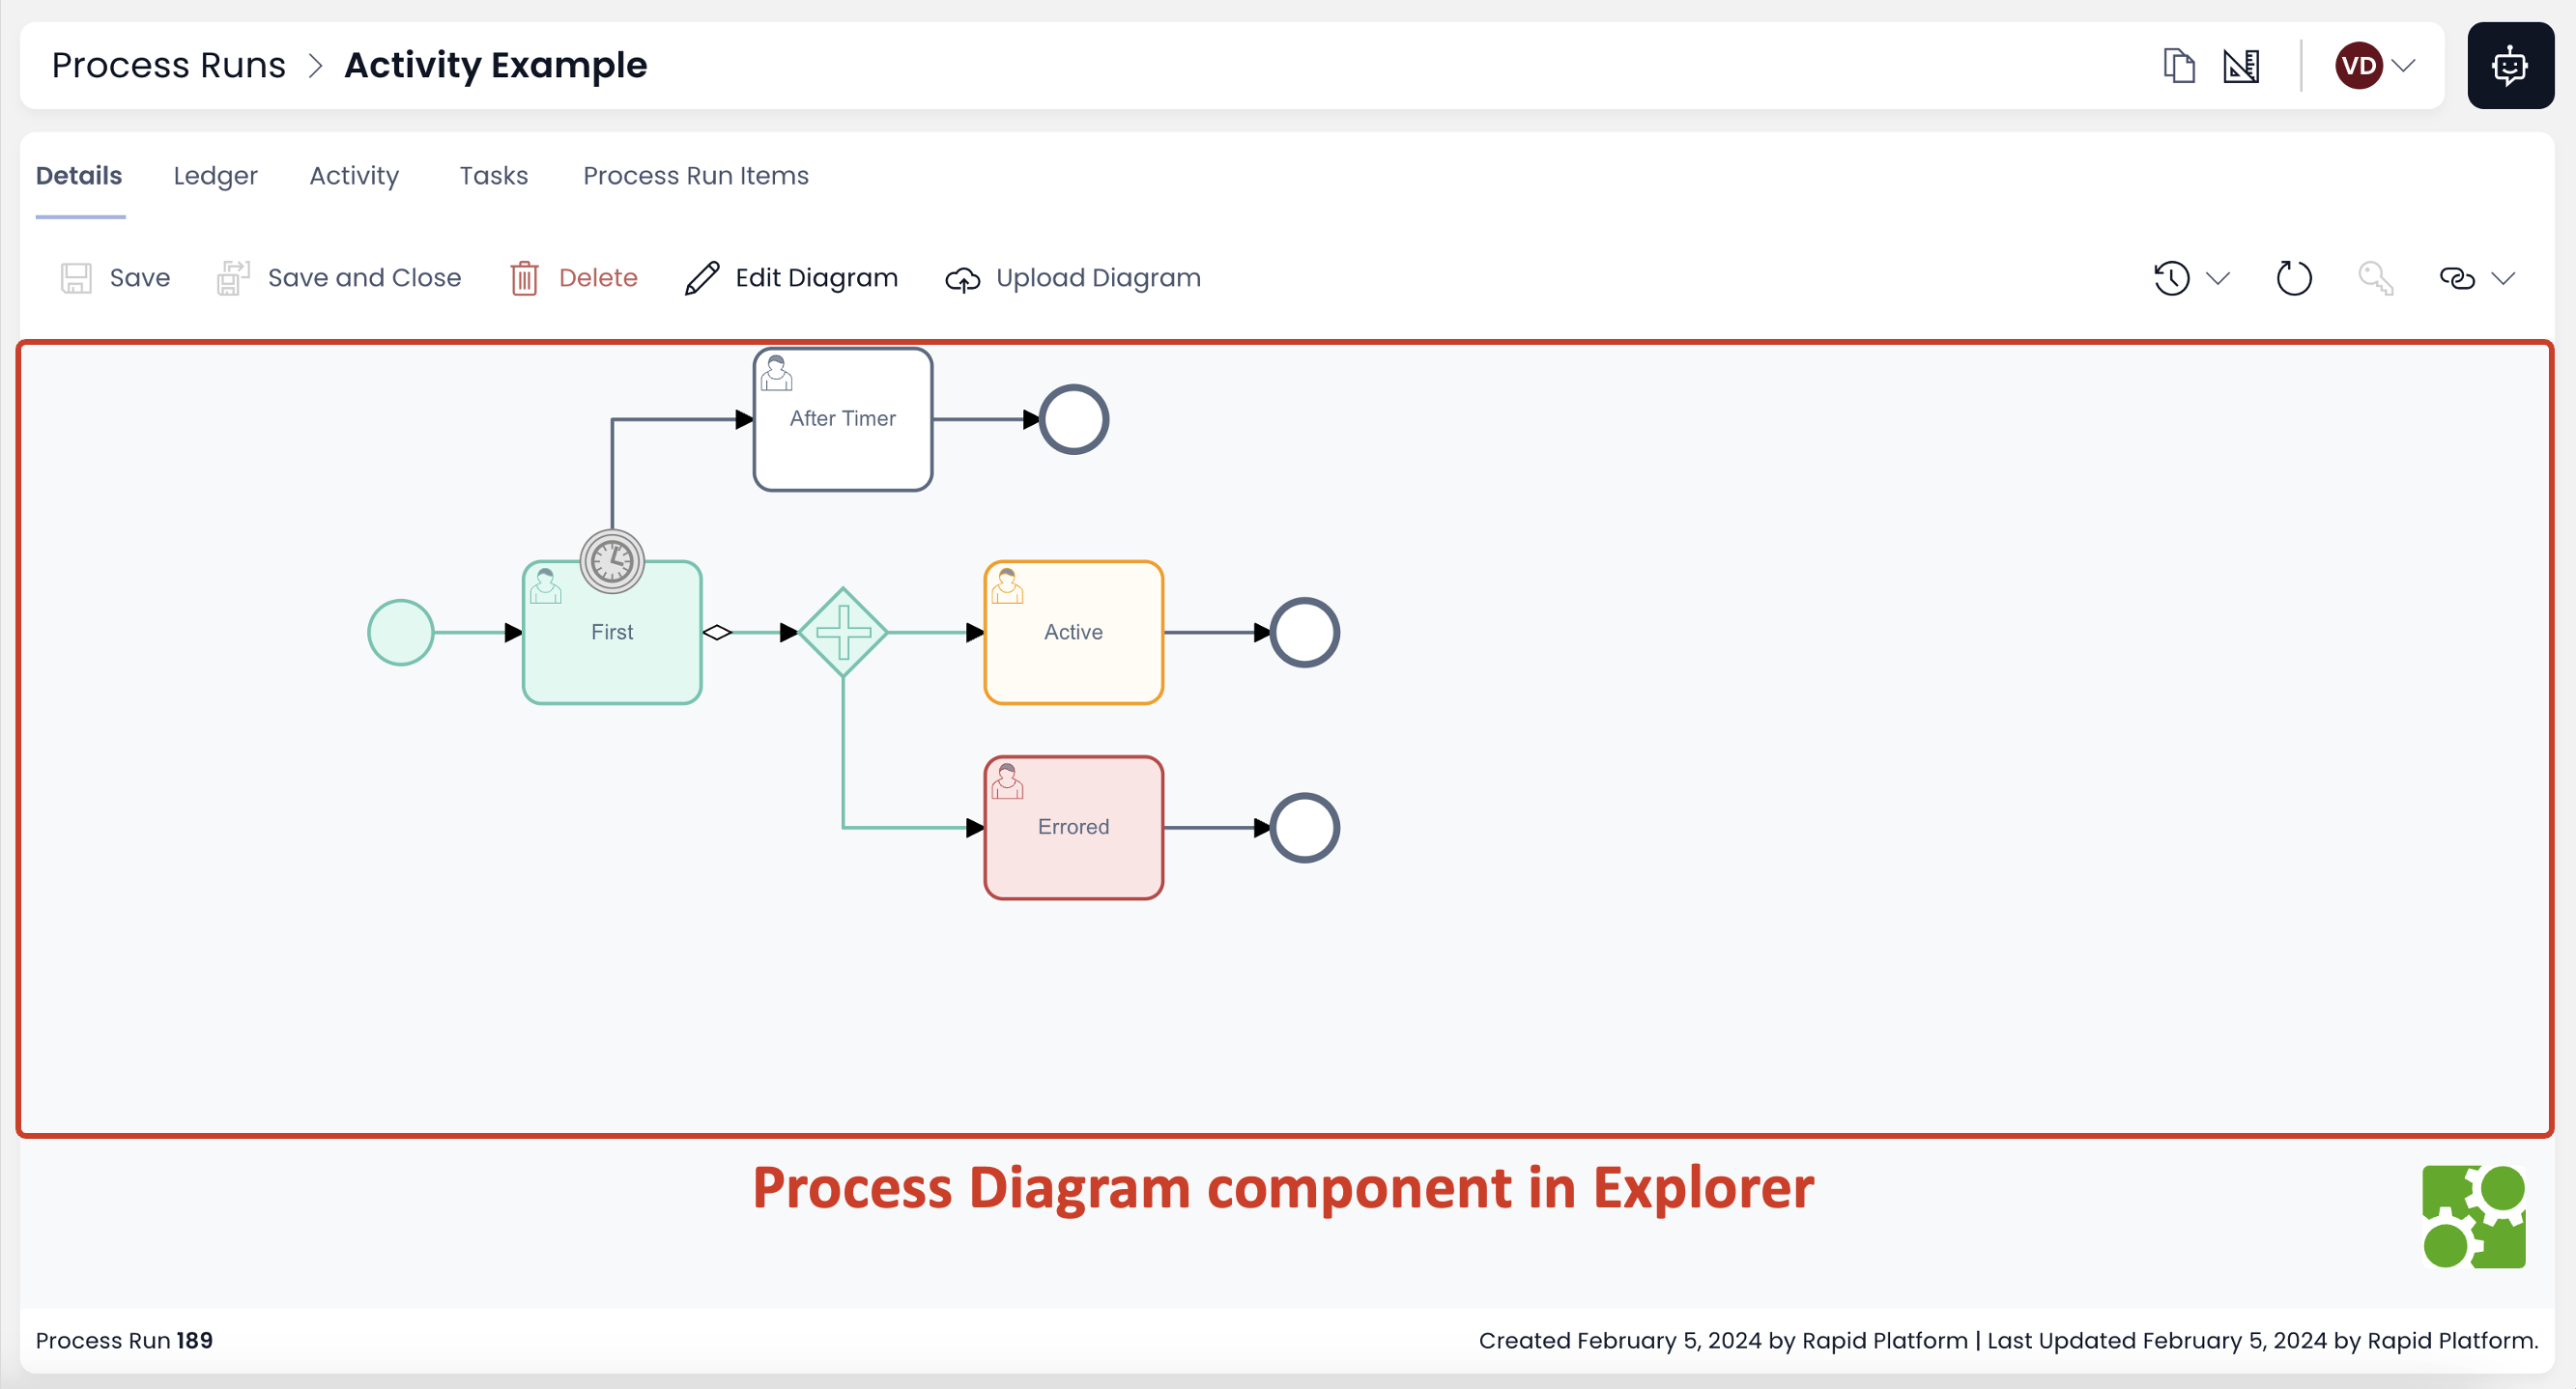Open the Process Run Items tab
This screenshot has height=1389, width=2576.
pyautogui.click(x=695, y=175)
